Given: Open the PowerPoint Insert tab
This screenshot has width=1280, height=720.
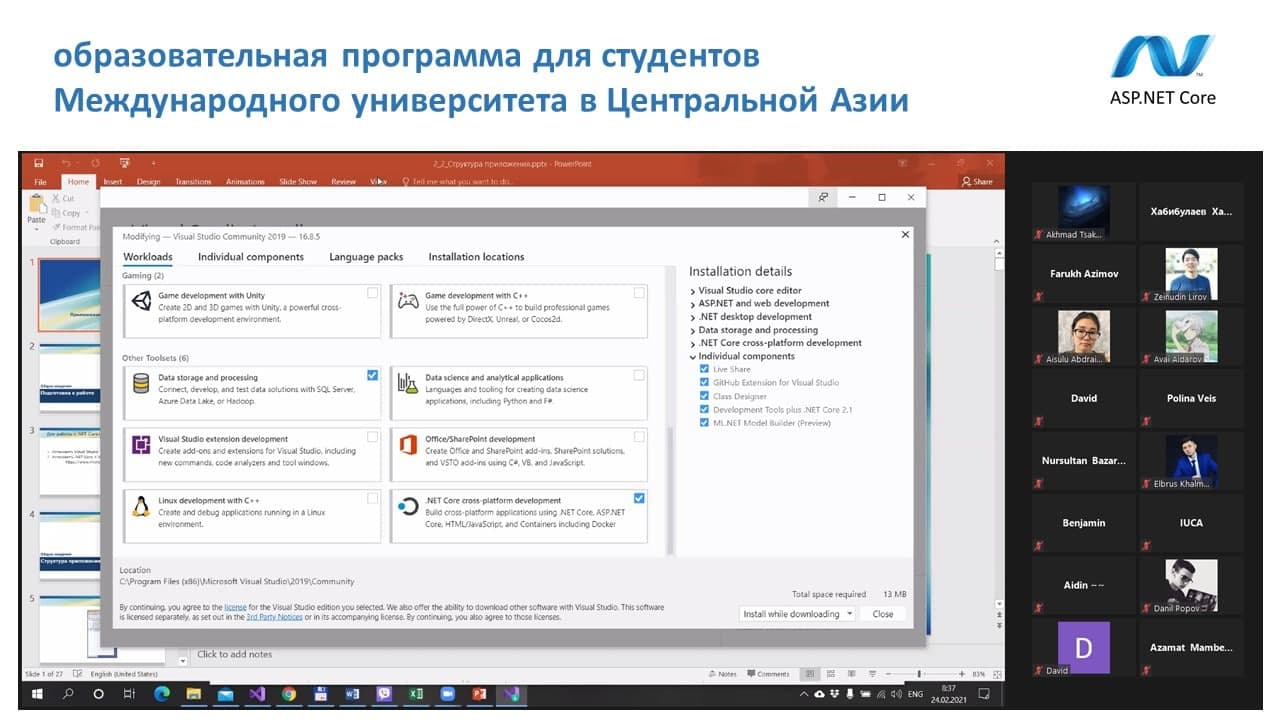Looking at the screenshot, I should click(112, 182).
